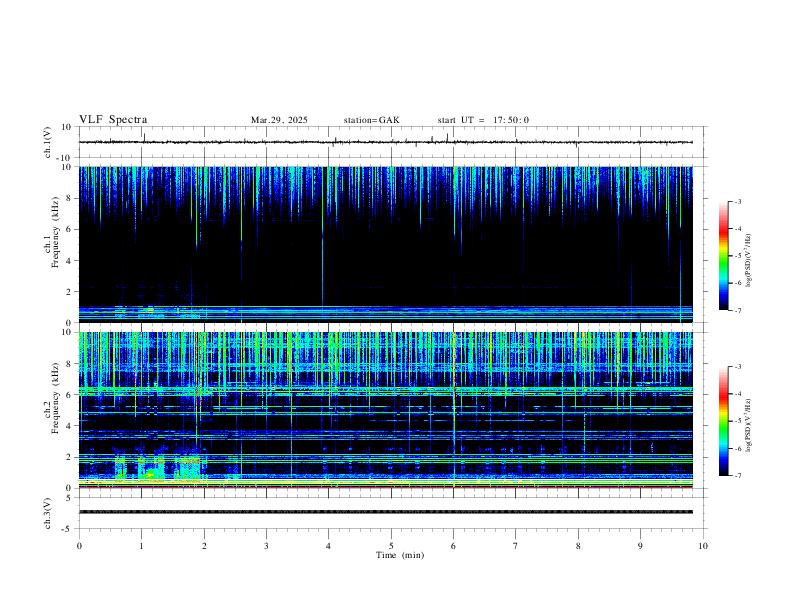Click the ch.3 voltage waveform band
Image resolution: width=792 pixels, height=612 pixels.
[x=385, y=512]
